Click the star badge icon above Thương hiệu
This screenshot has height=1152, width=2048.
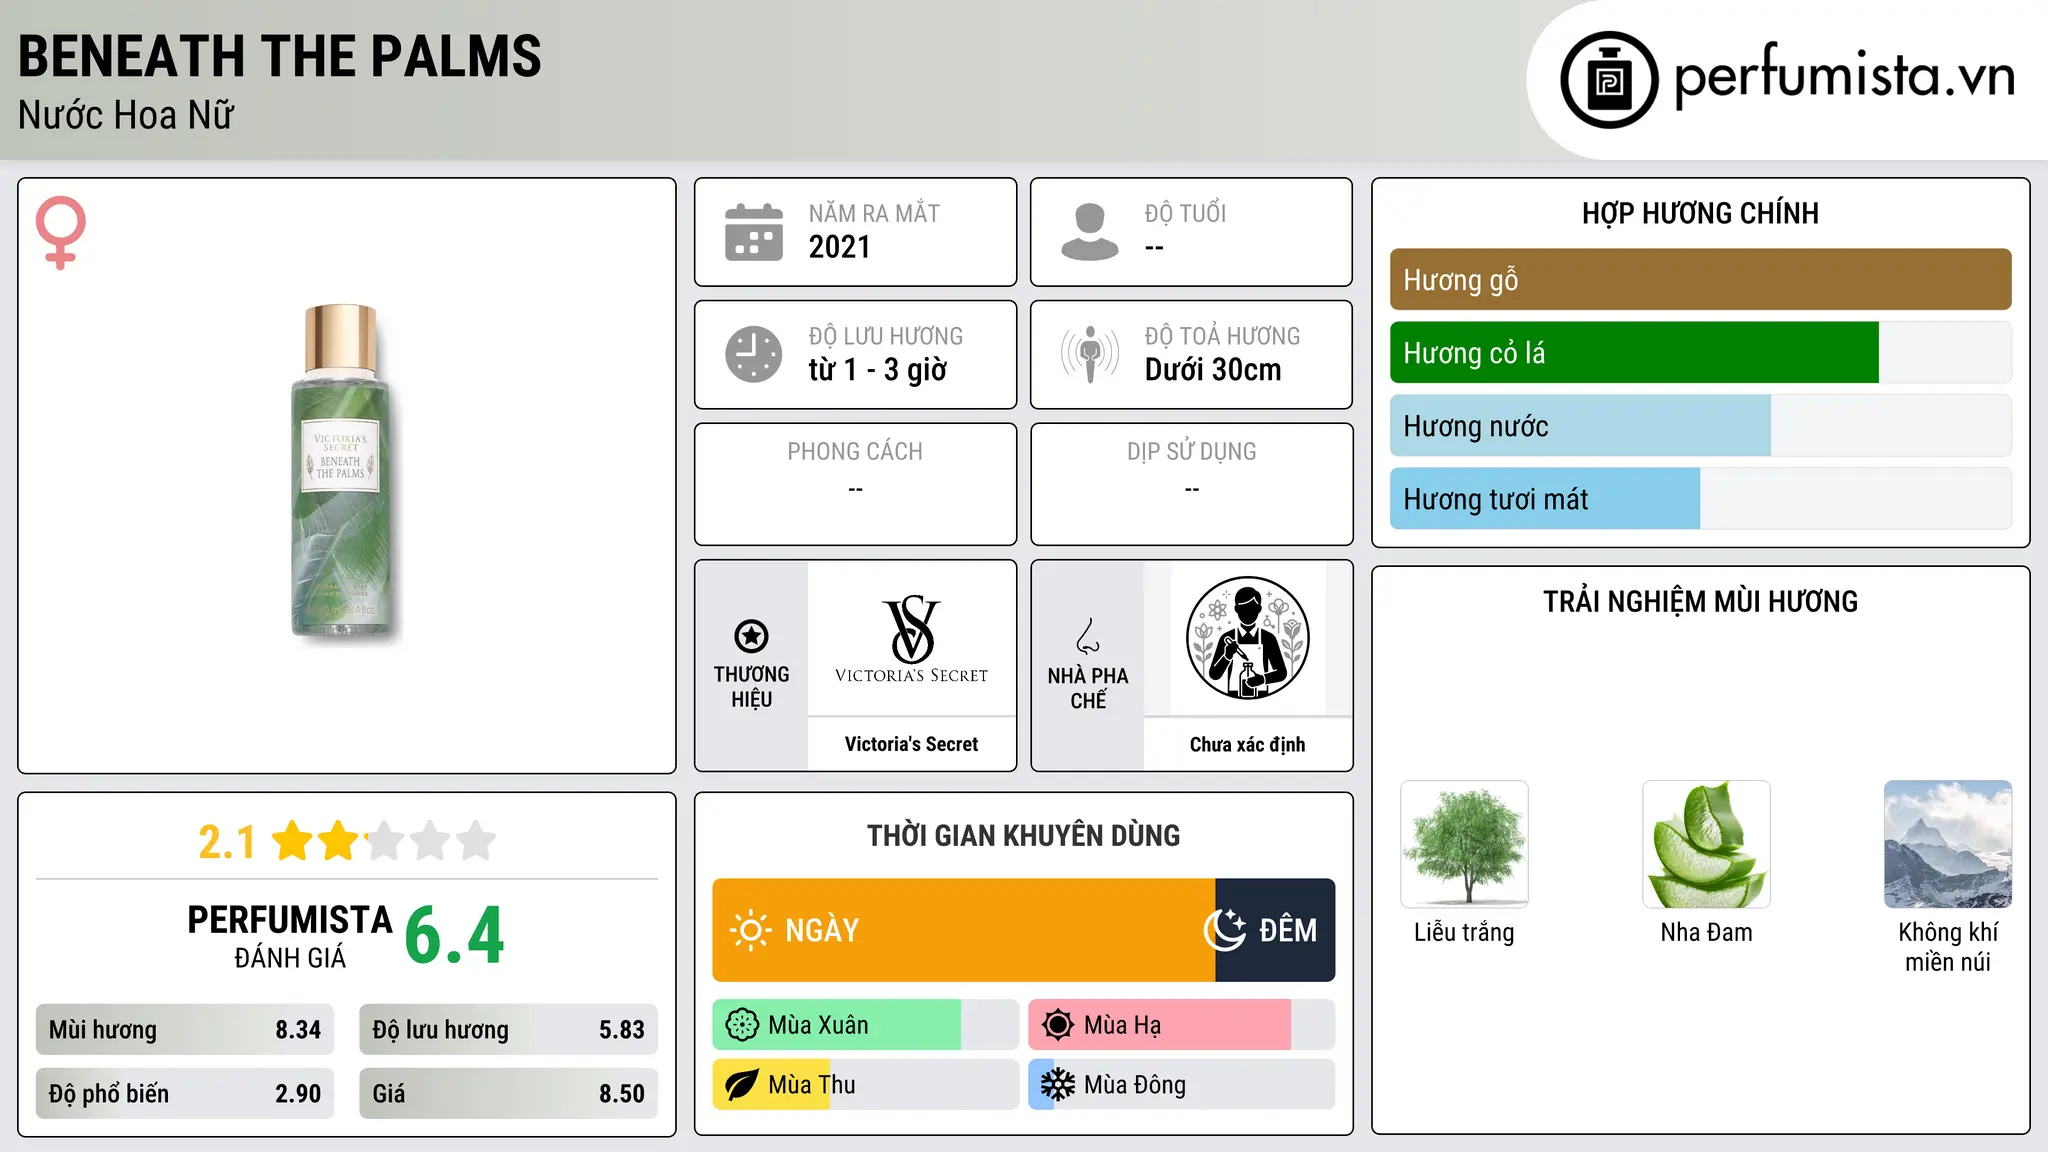coord(752,636)
